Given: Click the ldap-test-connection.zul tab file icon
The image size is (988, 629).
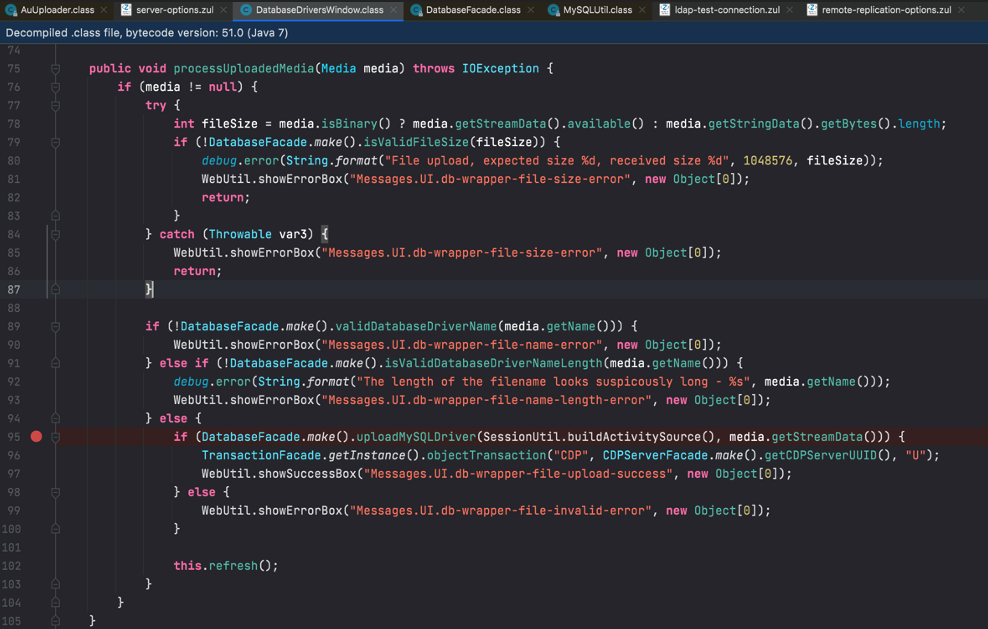Looking at the screenshot, I should [x=665, y=10].
